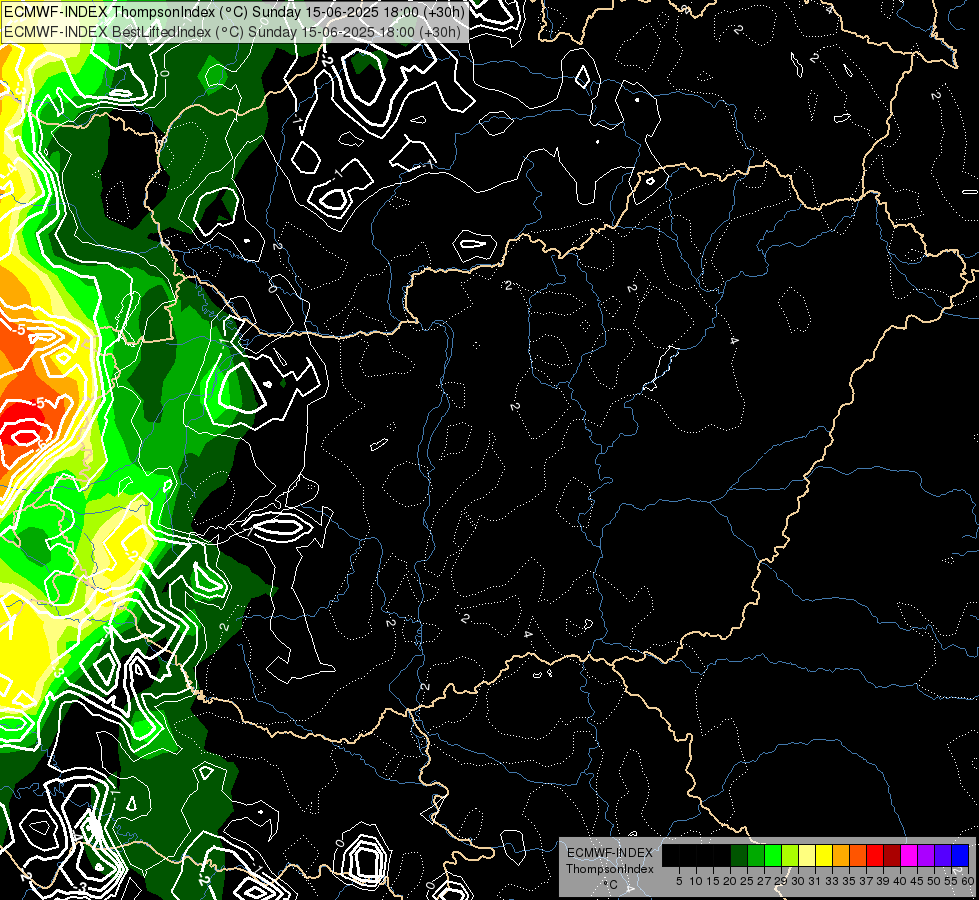Click legend tick value 10

(696, 881)
